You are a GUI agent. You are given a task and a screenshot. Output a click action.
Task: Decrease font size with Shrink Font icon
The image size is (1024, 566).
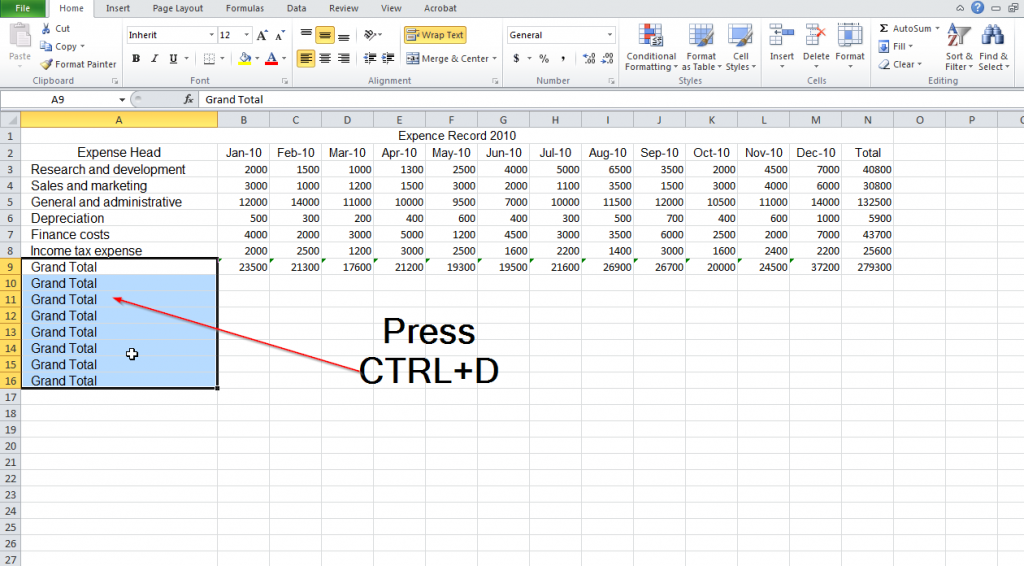tap(280, 35)
